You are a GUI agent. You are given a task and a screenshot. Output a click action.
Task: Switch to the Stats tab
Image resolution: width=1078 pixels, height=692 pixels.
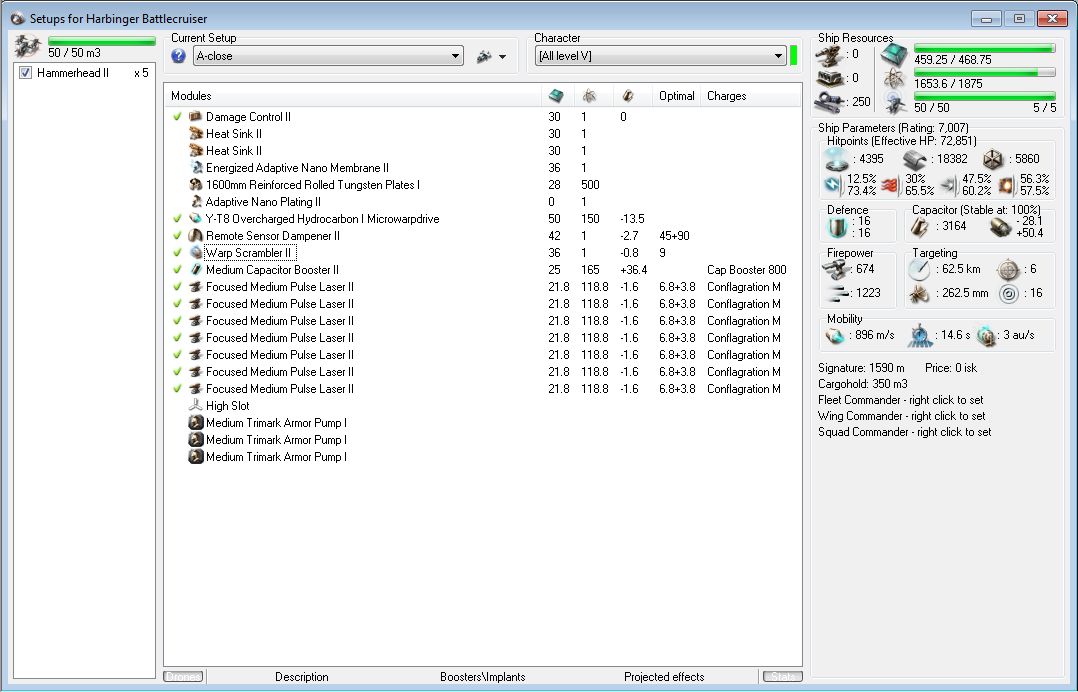(782, 677)
